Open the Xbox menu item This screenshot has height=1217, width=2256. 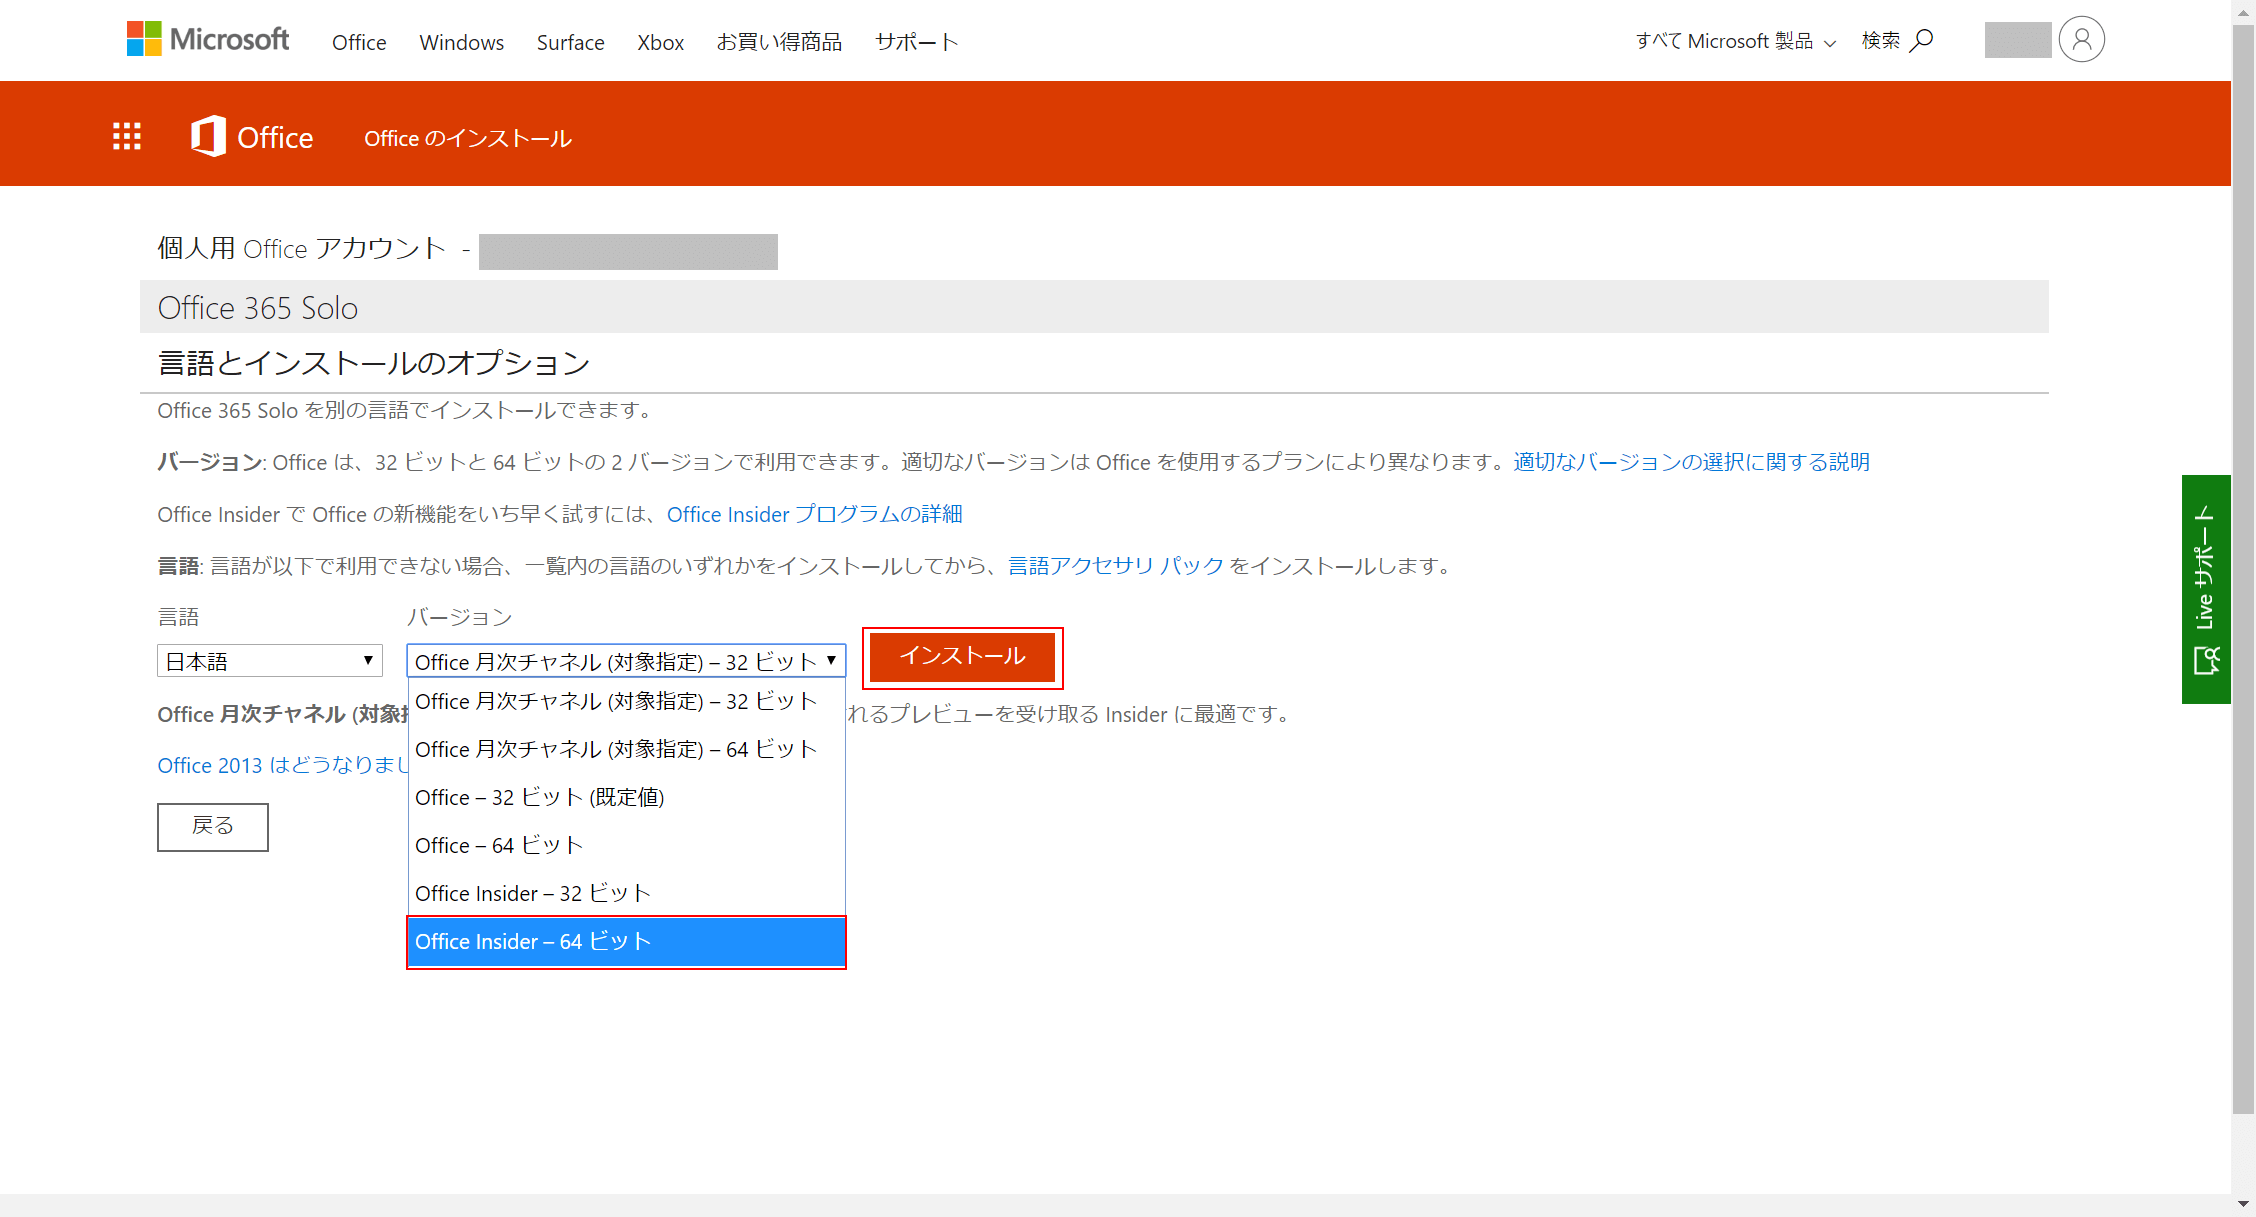point(660,42)
